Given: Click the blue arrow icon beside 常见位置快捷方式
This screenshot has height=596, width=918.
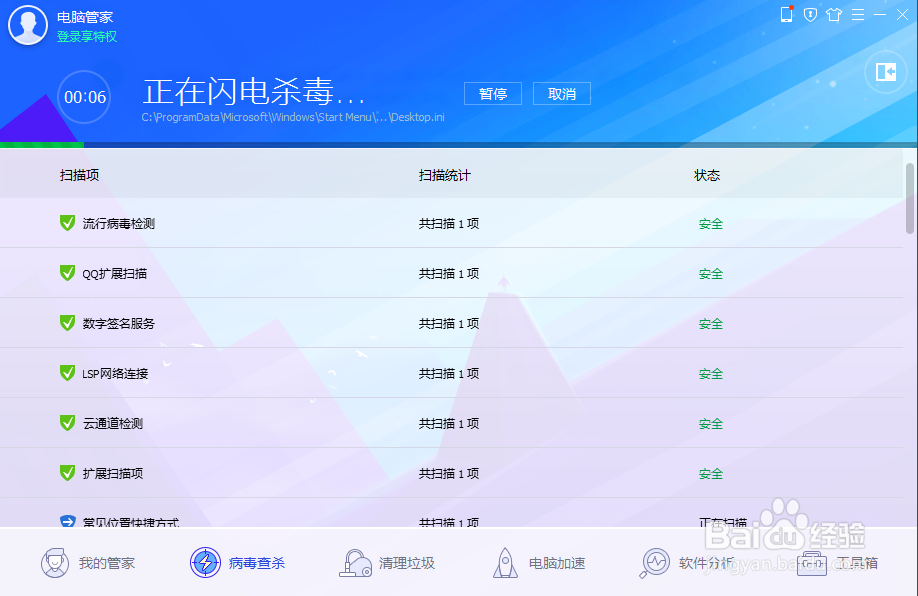Looking at the screenshot, I should [x=67, y=521].
